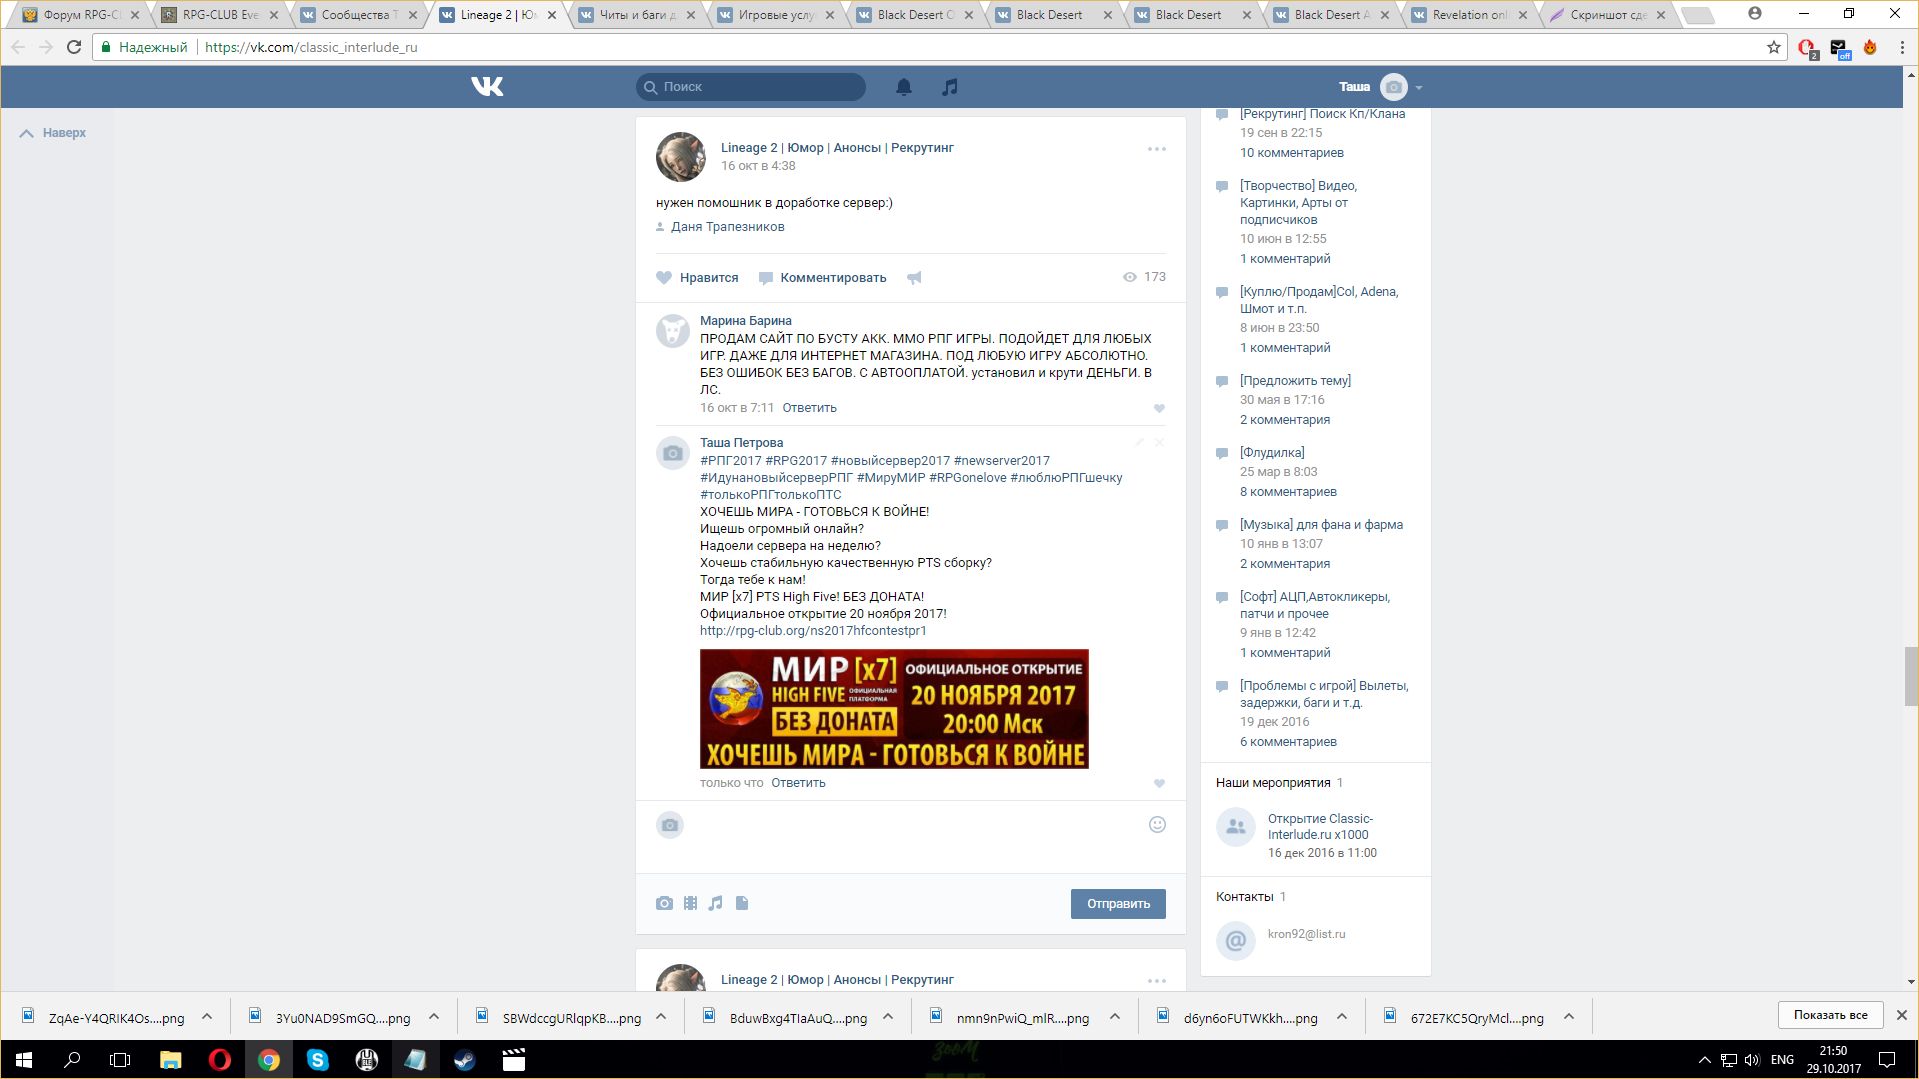The height and width of the screenshot is (1079, 1919).
Task: Open the Chrome three-dot menu
Action: (x=1902, y=47)
